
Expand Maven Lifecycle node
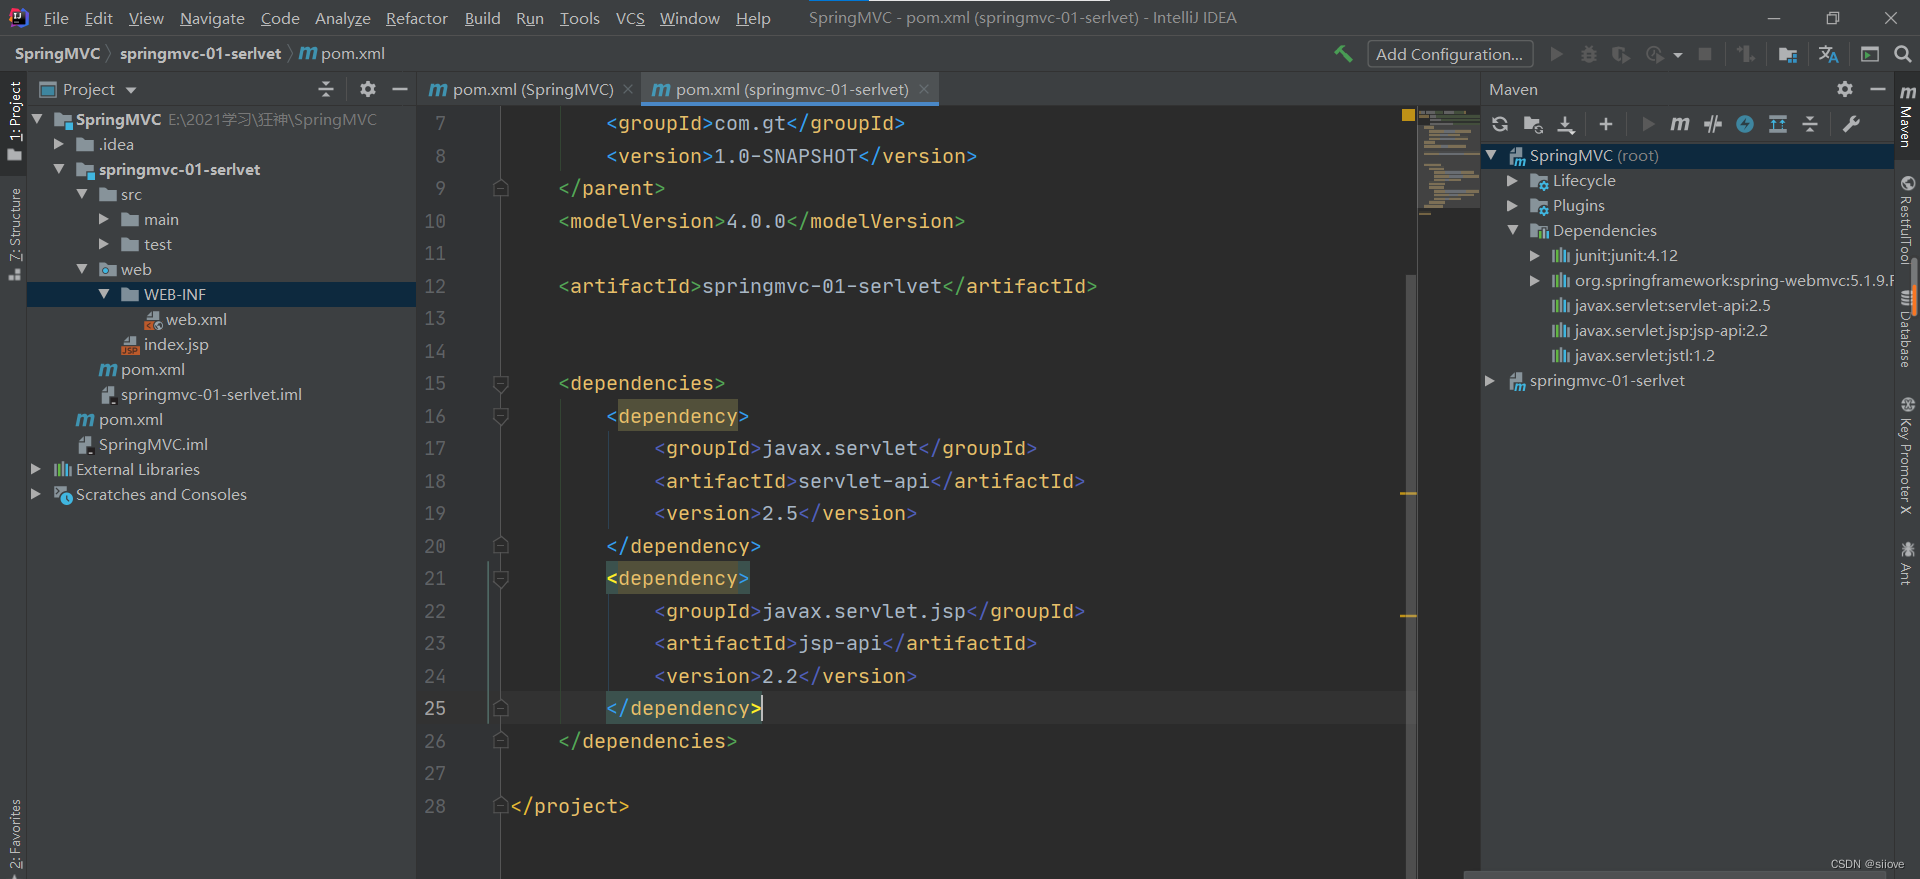(x=1512, y=181)
